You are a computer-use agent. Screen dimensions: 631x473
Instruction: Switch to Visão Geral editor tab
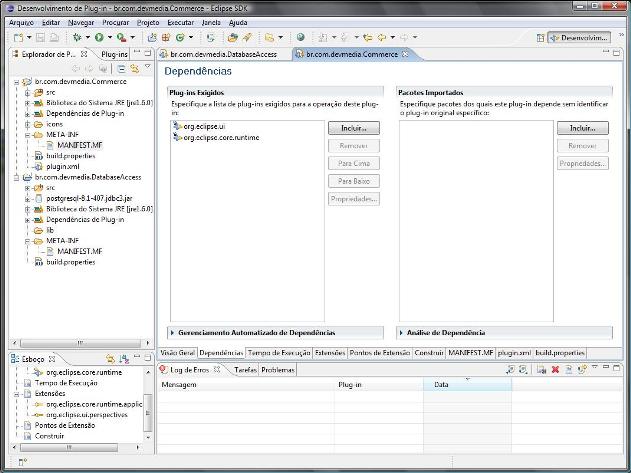click(177, 353)
